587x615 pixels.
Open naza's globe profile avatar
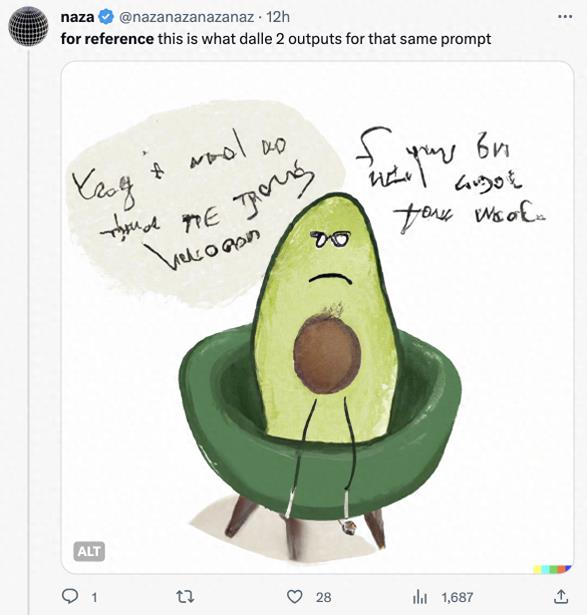28,26
